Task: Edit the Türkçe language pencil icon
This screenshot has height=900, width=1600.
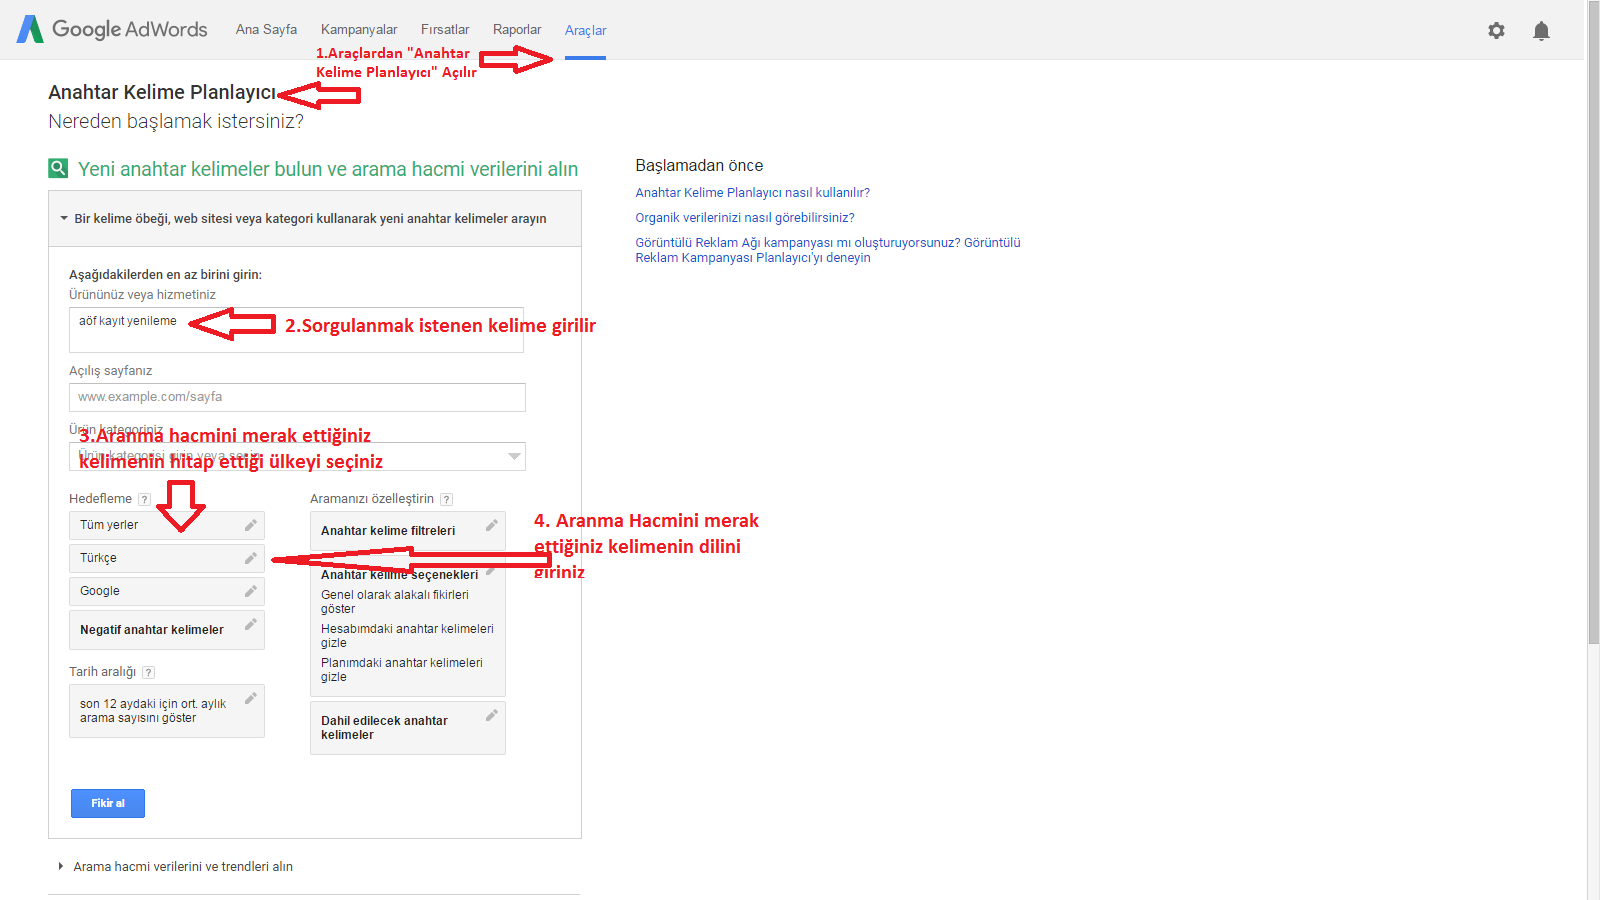Action: [251, 558]
